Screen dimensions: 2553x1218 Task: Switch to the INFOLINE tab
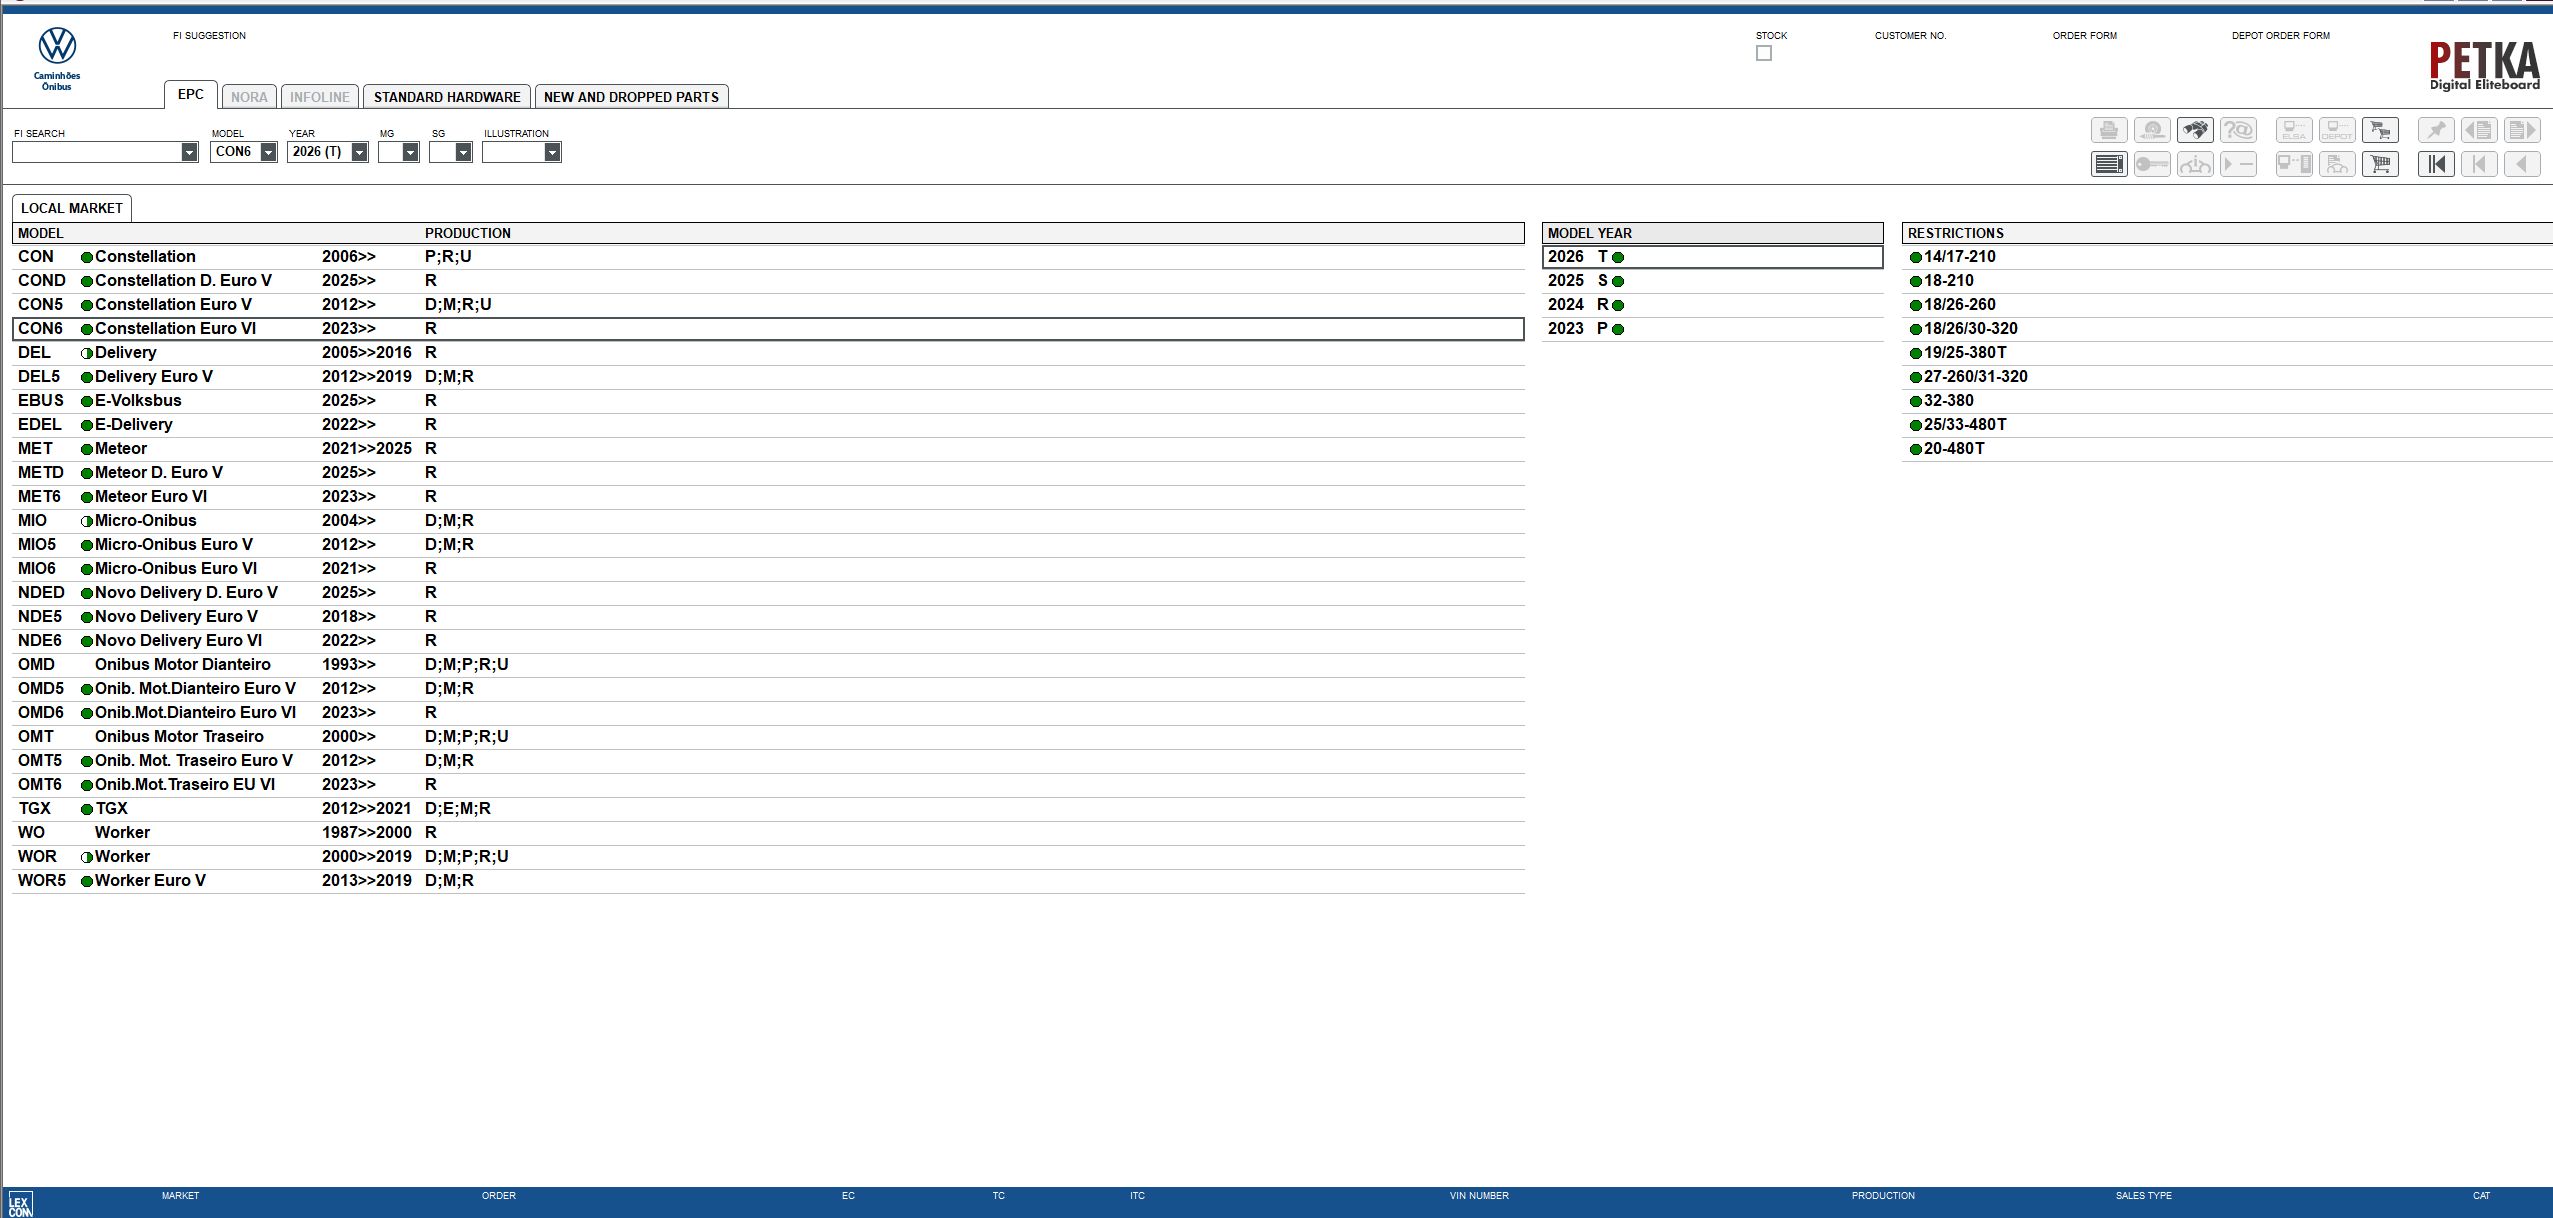(x=319, y=97)
